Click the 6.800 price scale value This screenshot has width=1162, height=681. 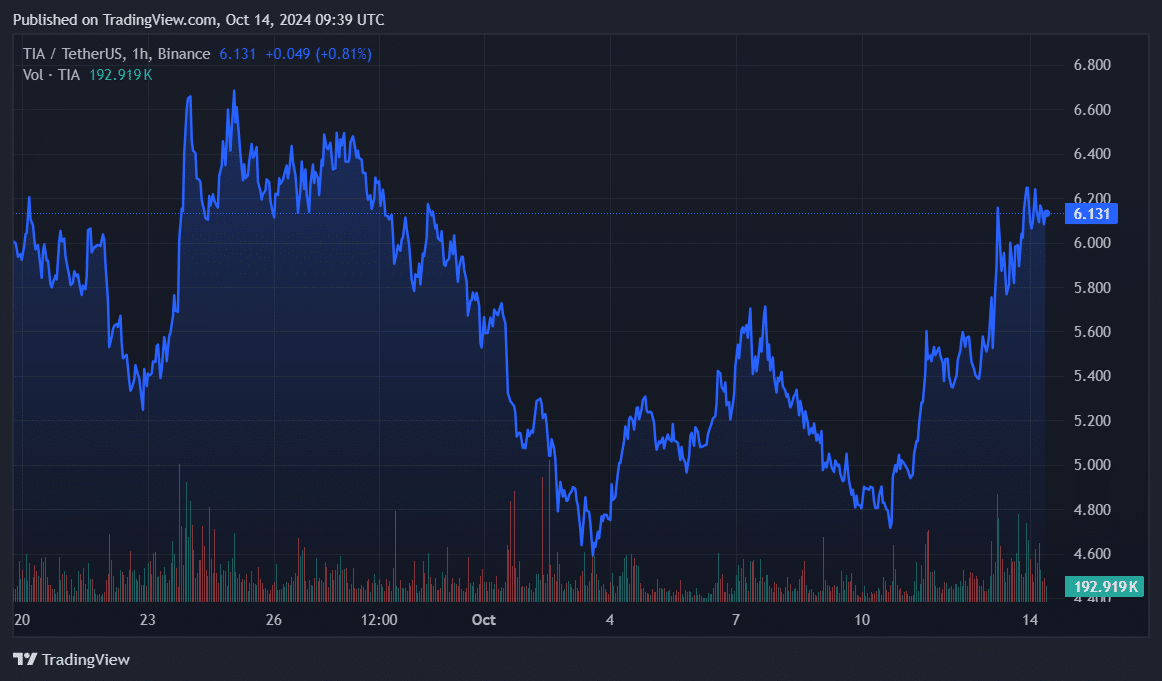click(1094, 64)
